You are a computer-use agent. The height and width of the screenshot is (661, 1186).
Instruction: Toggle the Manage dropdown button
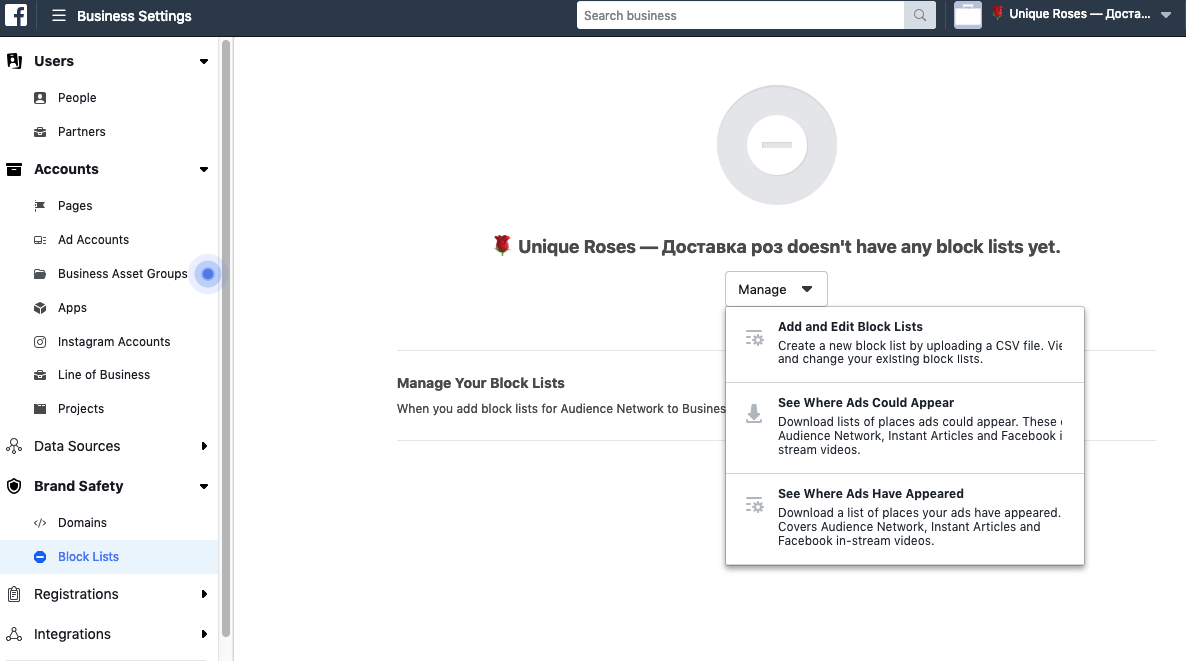[776, 290]
